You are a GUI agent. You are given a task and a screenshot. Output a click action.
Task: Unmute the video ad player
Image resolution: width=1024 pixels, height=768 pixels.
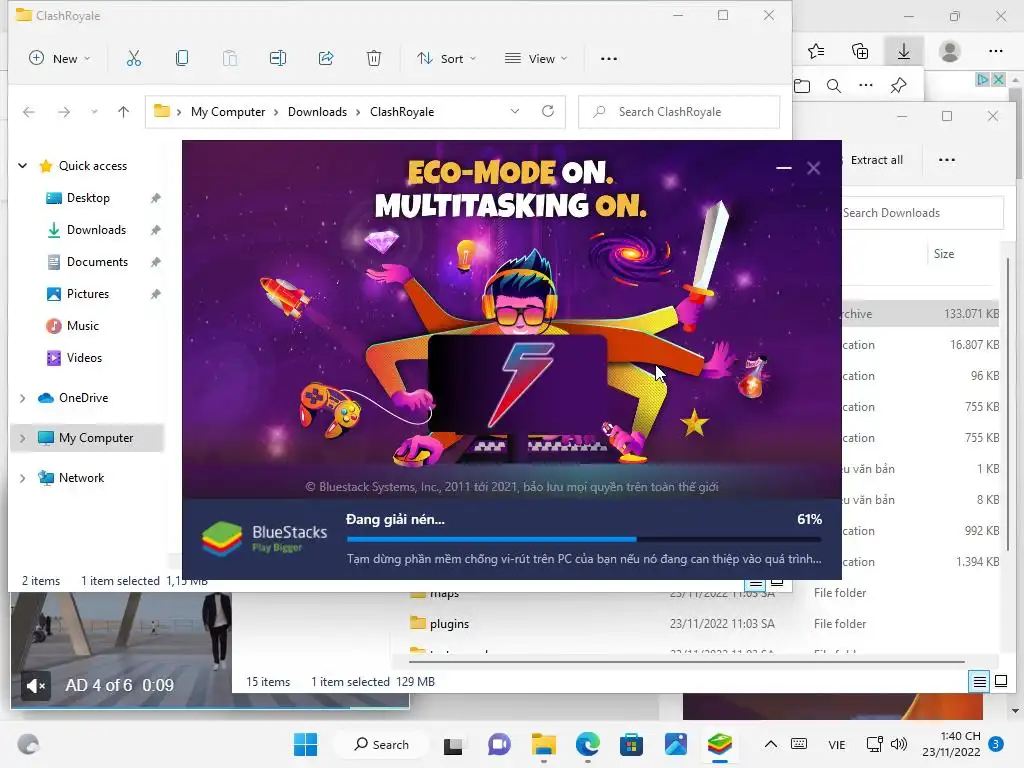point(35,686)
